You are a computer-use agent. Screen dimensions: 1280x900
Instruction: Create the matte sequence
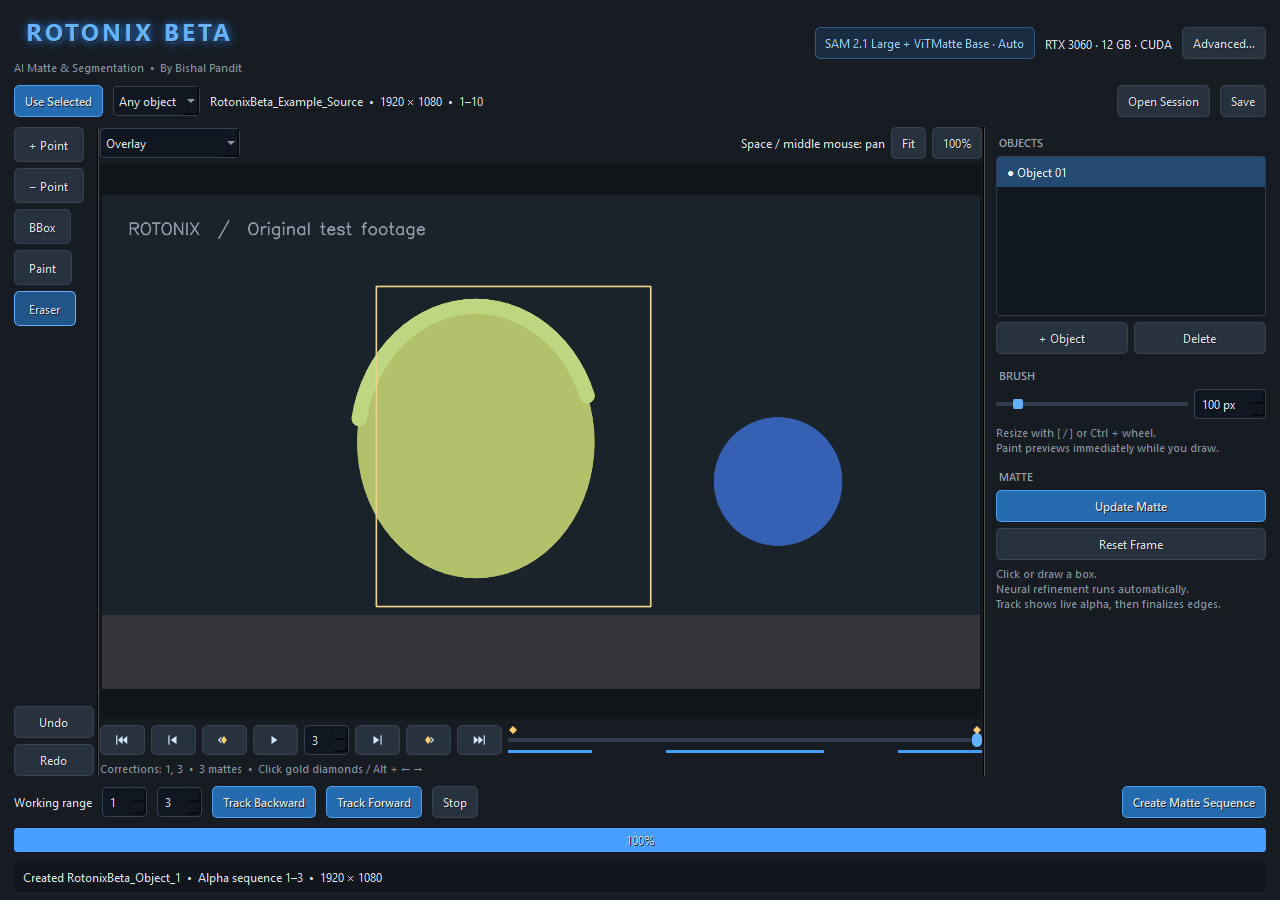pyautogui.click(x=1194, y=803)
